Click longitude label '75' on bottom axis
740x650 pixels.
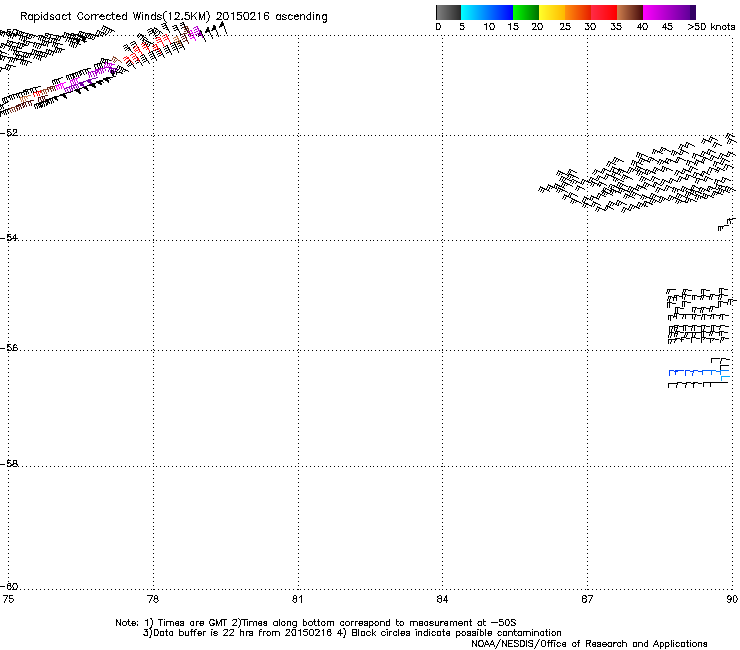[8, 599]
